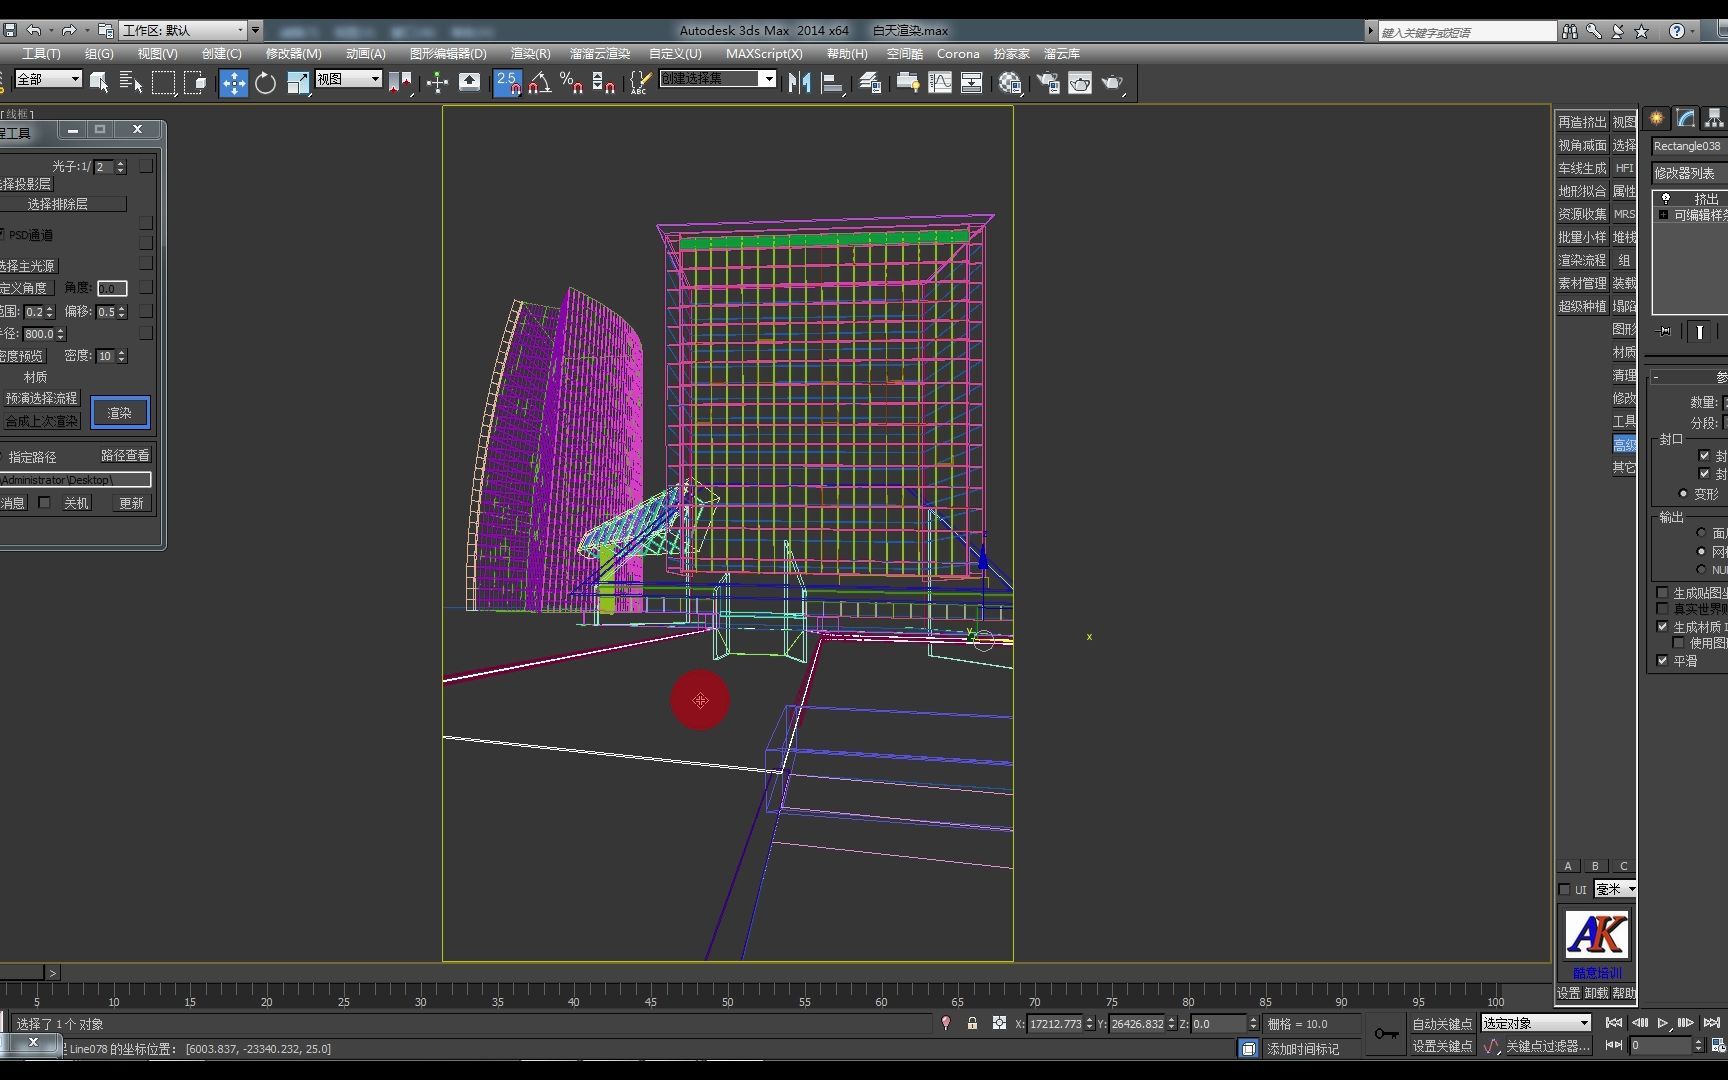Open the Material Editor
Image resolution: width=1728 pixels, height=1080 pixels.
pos(1010,83)
